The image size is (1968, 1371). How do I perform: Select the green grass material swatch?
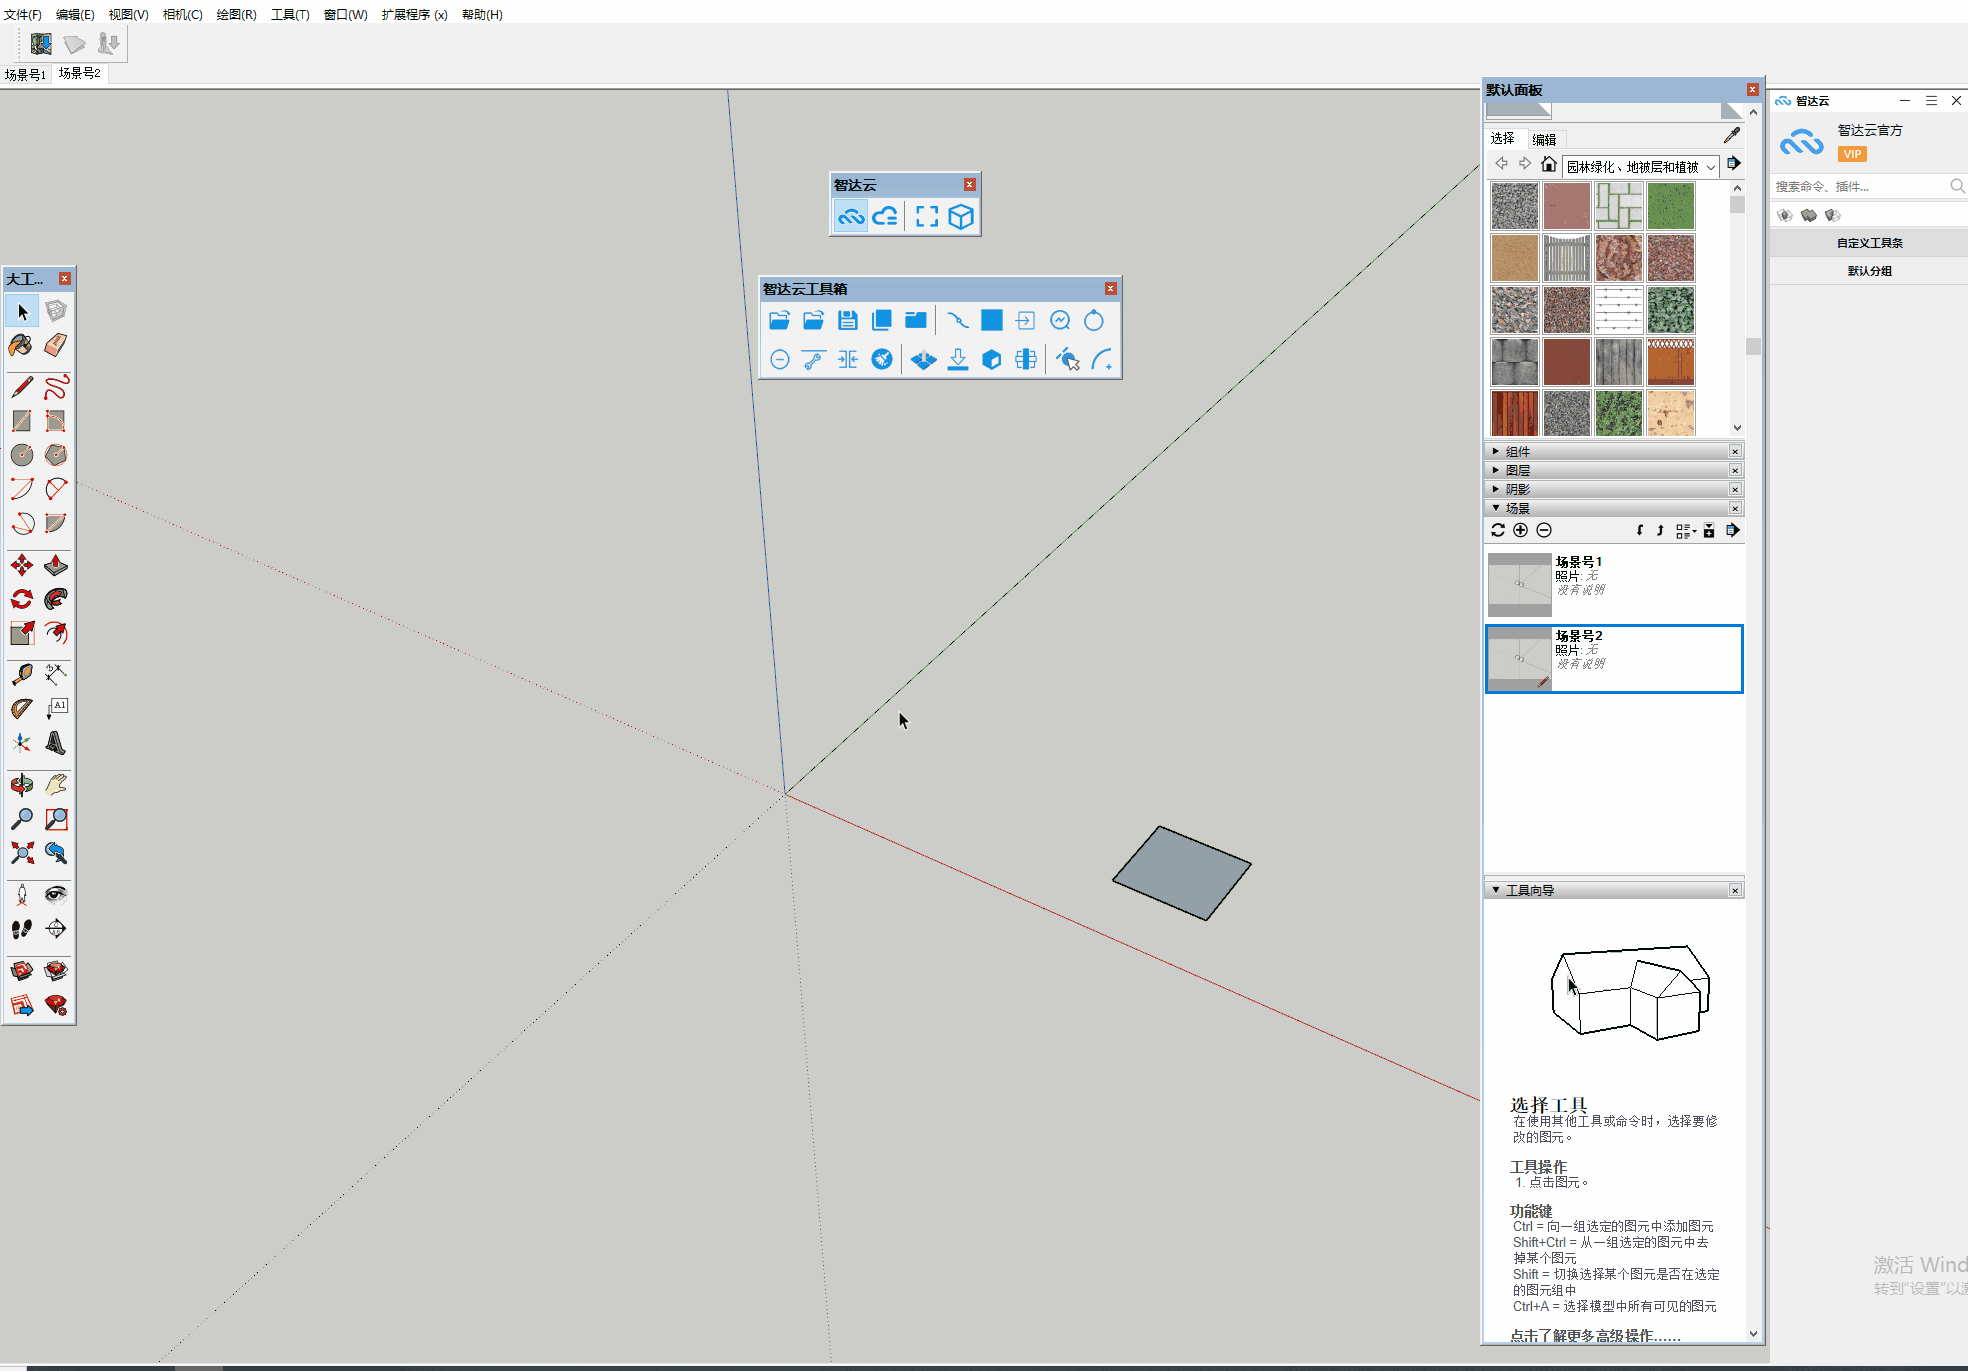click(1670, 206)
